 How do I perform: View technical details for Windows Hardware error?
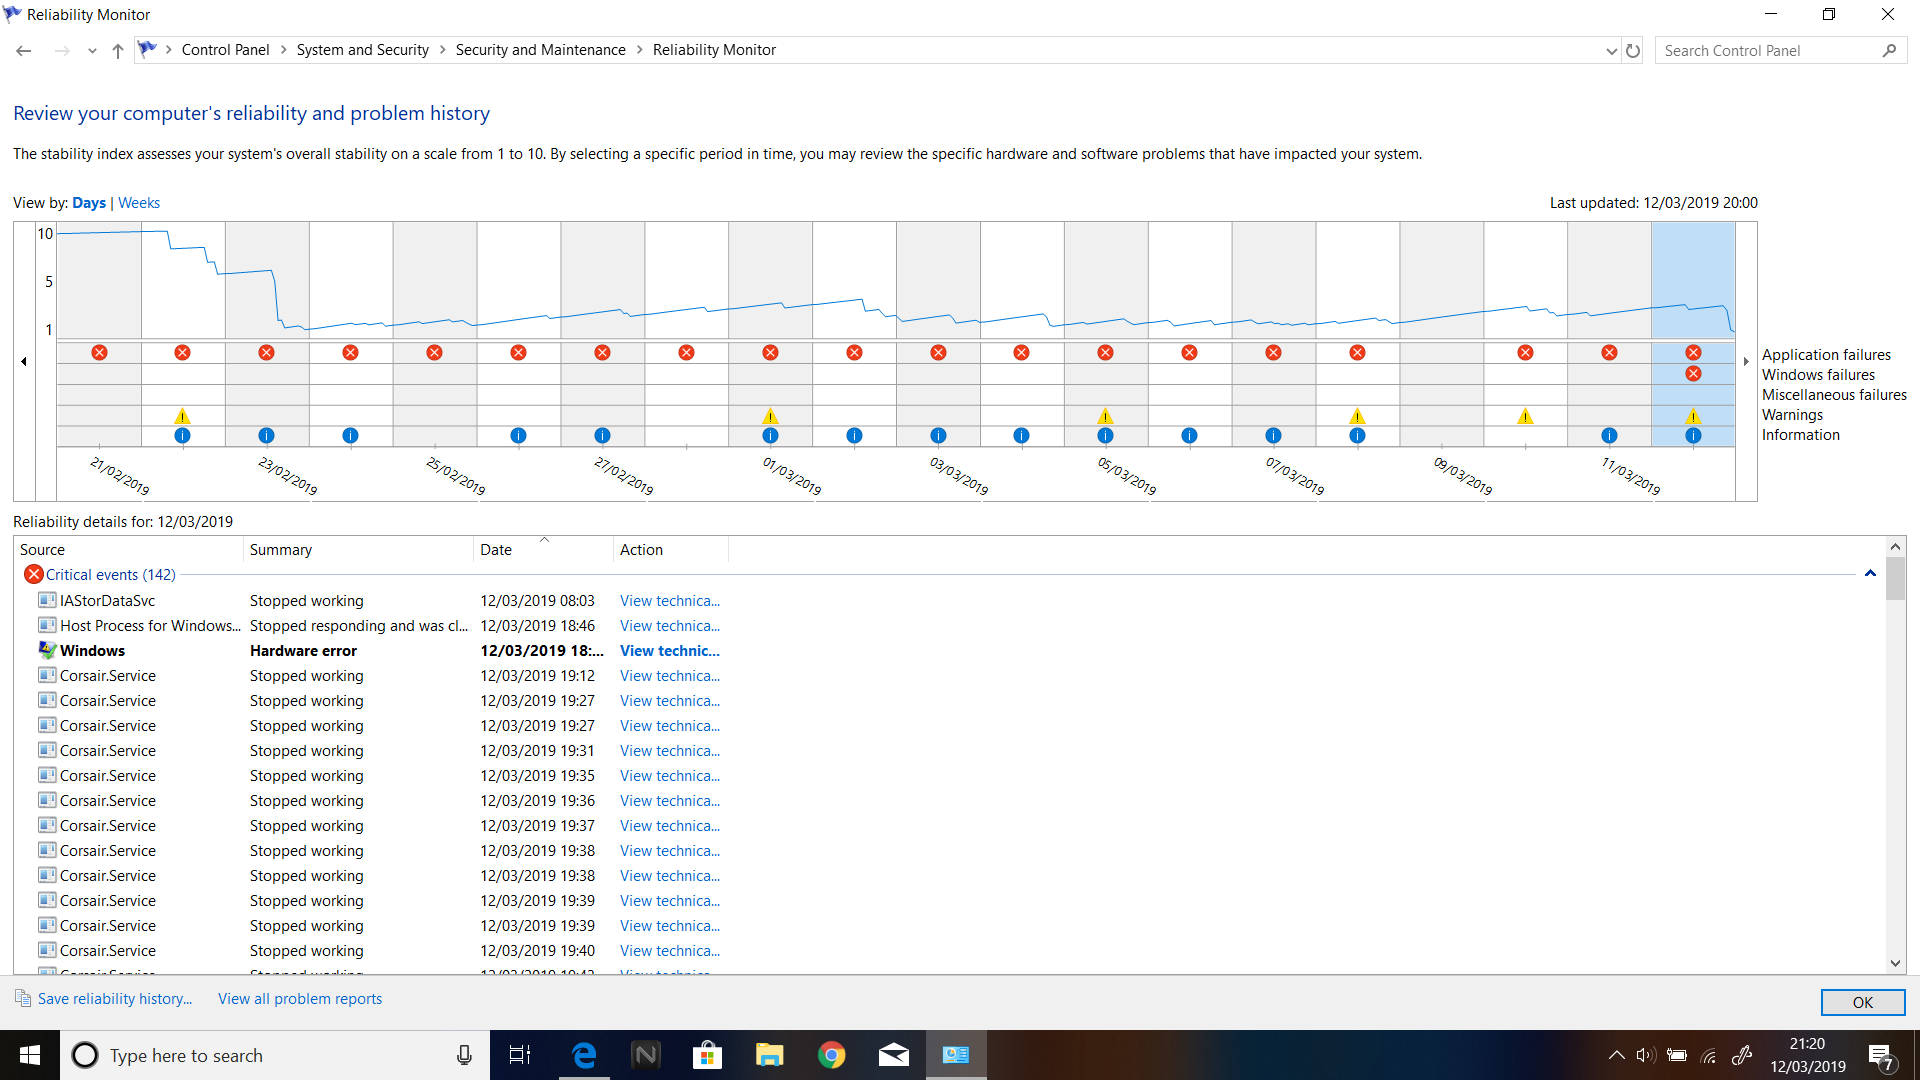(670, 651)
